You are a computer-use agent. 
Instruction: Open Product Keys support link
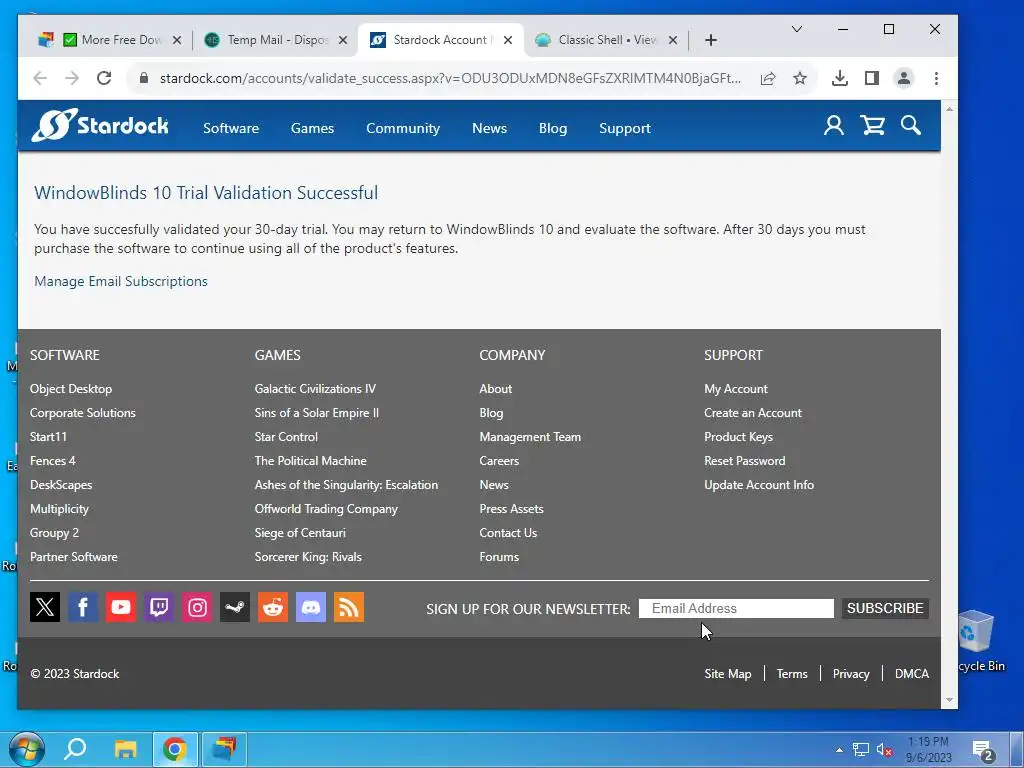tap(738, 436)
